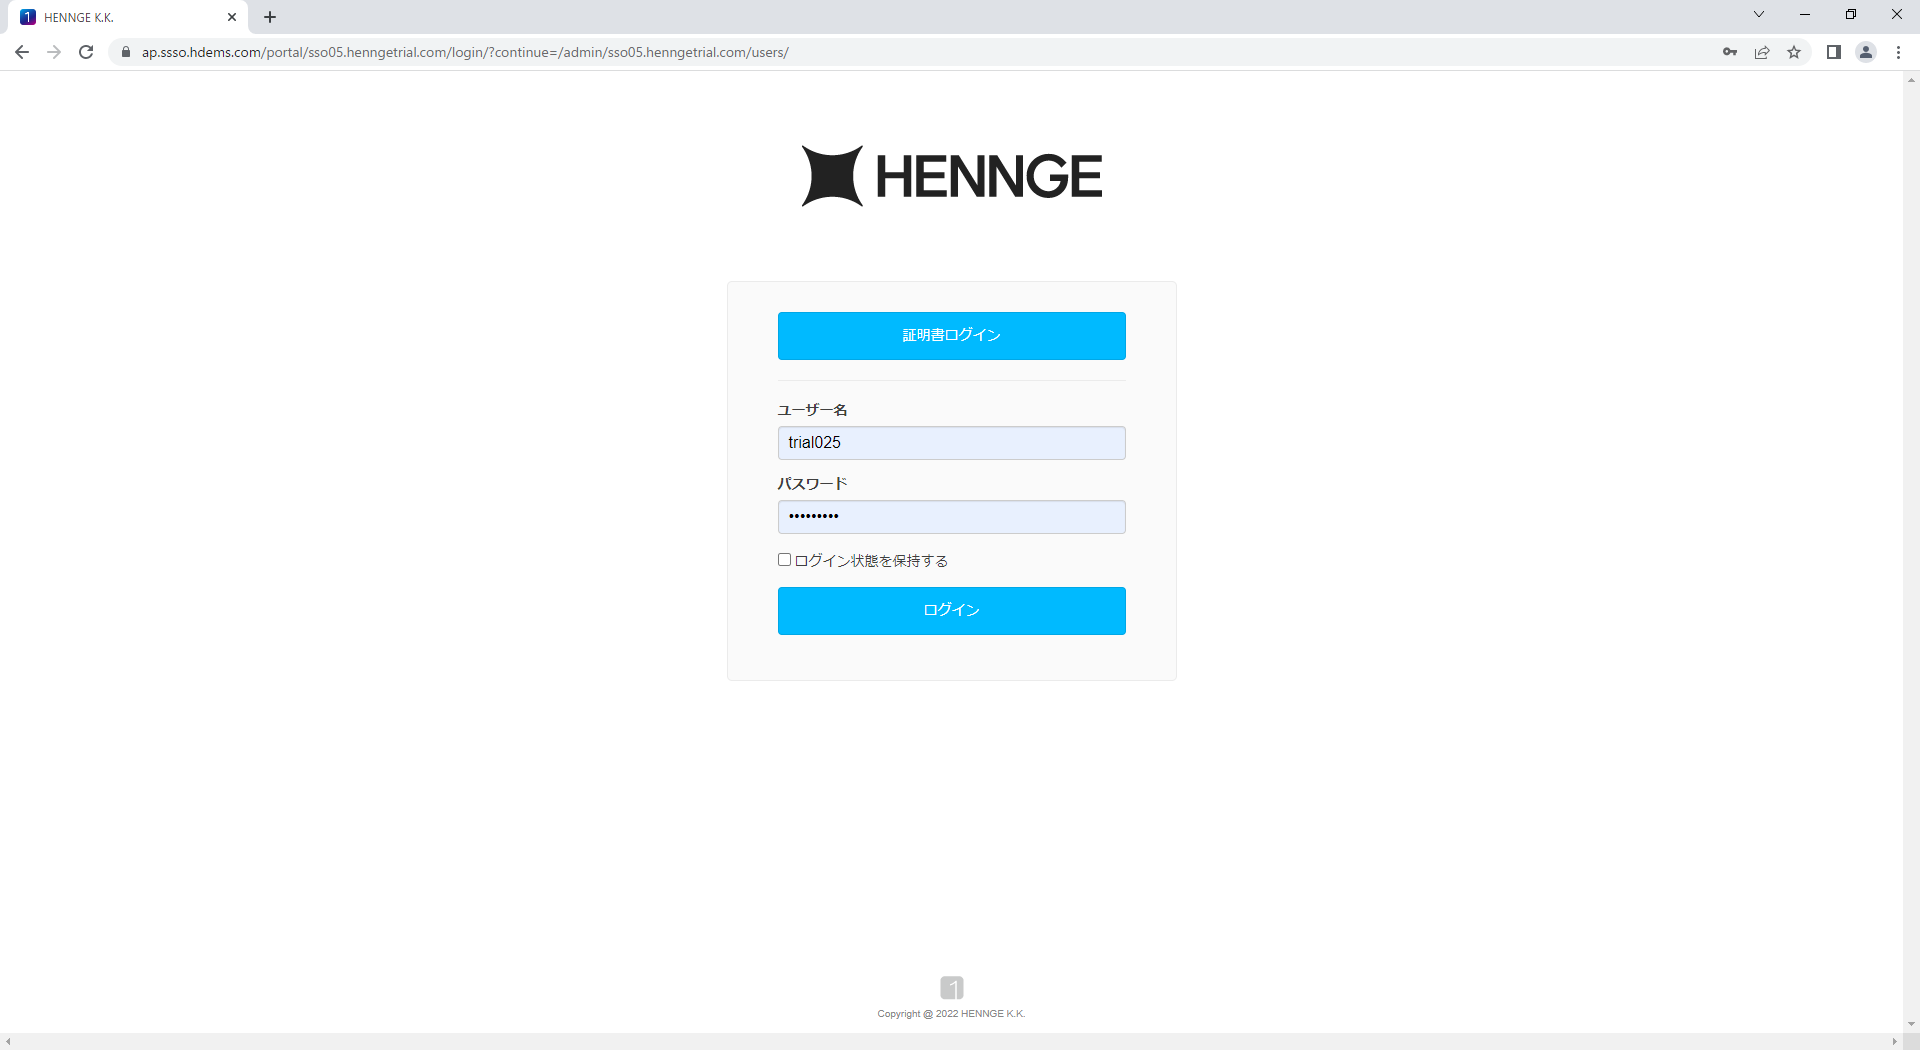Viewport: 1920px width, 1050px height.
Task: Open the Chrome profile avatar
Action: (1866, 52)
